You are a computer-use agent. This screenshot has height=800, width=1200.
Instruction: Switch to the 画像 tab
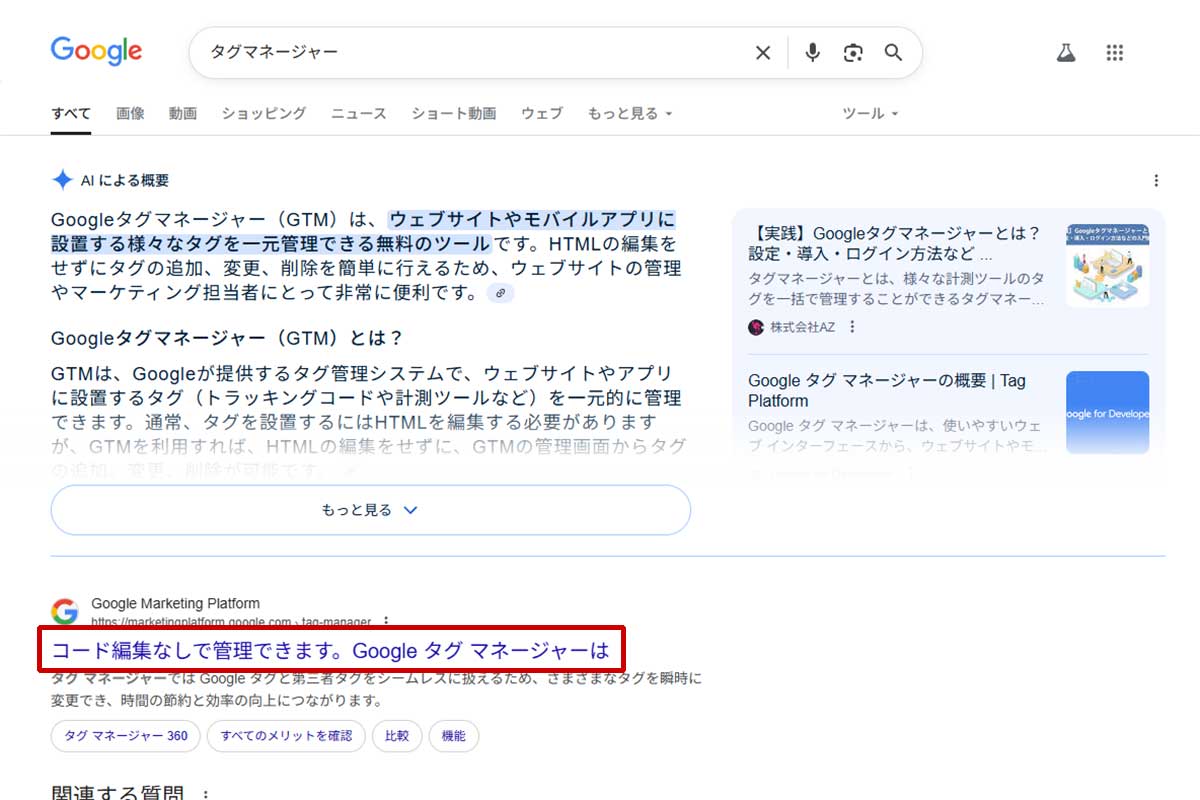(130, 114)
